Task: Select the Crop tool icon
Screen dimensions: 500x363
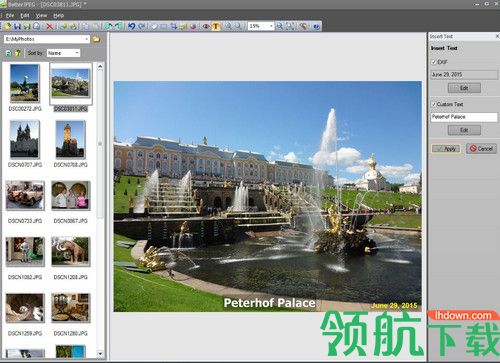Action: [x=174, y=26]
